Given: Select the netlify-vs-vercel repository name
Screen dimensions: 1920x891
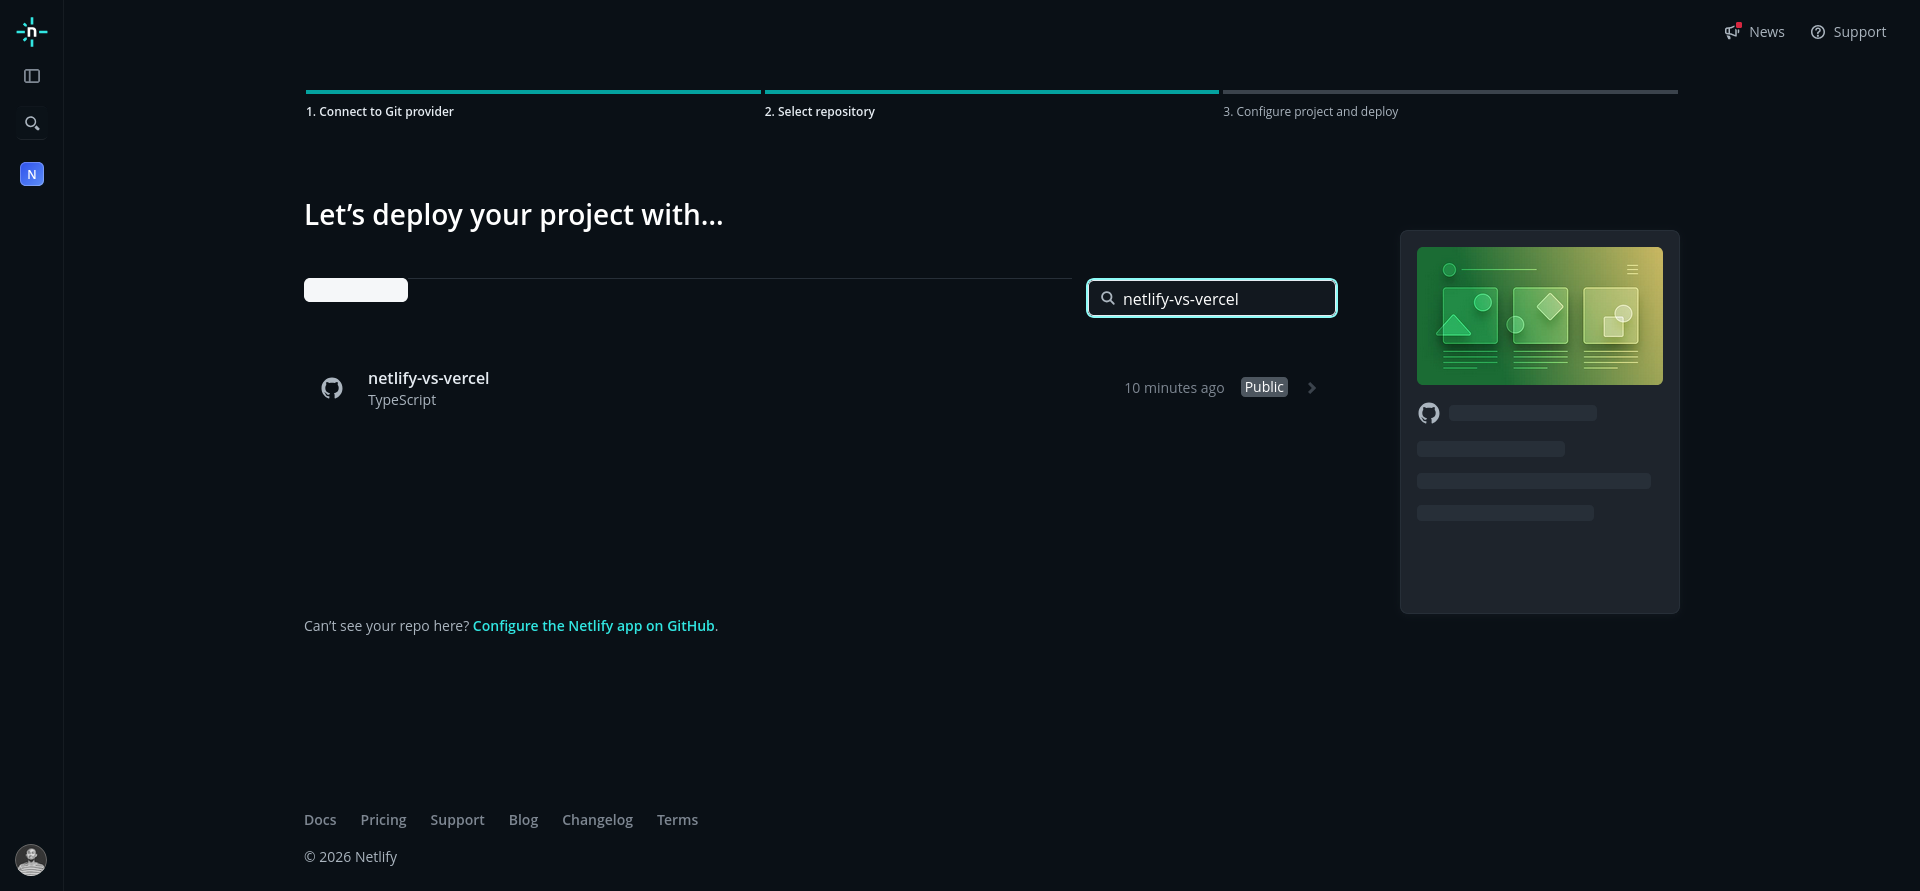Looking at the screenshot, I should point(428,378).
